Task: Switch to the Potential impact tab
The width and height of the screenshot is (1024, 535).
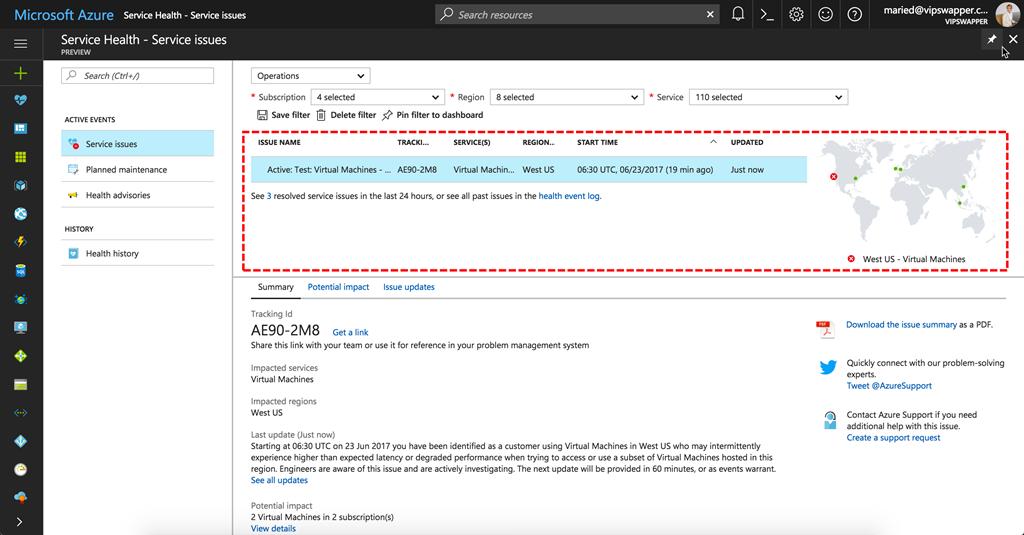Action: (338, 287)
